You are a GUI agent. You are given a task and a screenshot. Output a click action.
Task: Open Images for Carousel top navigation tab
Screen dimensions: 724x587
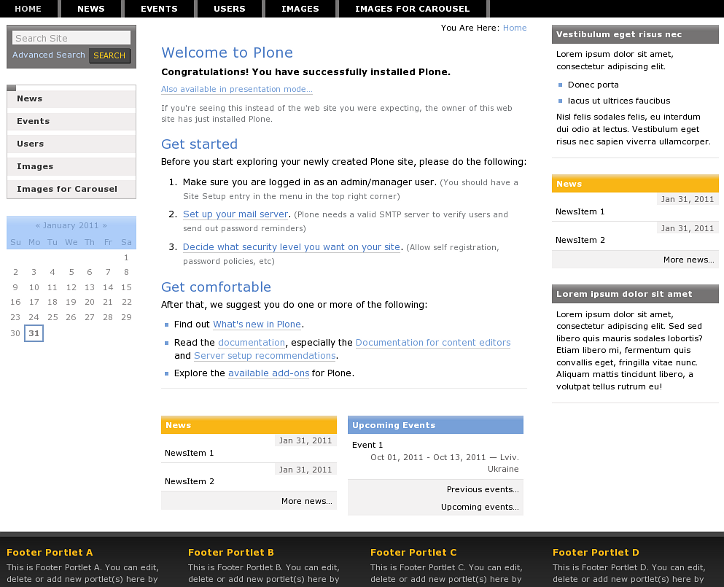point(412,9)
